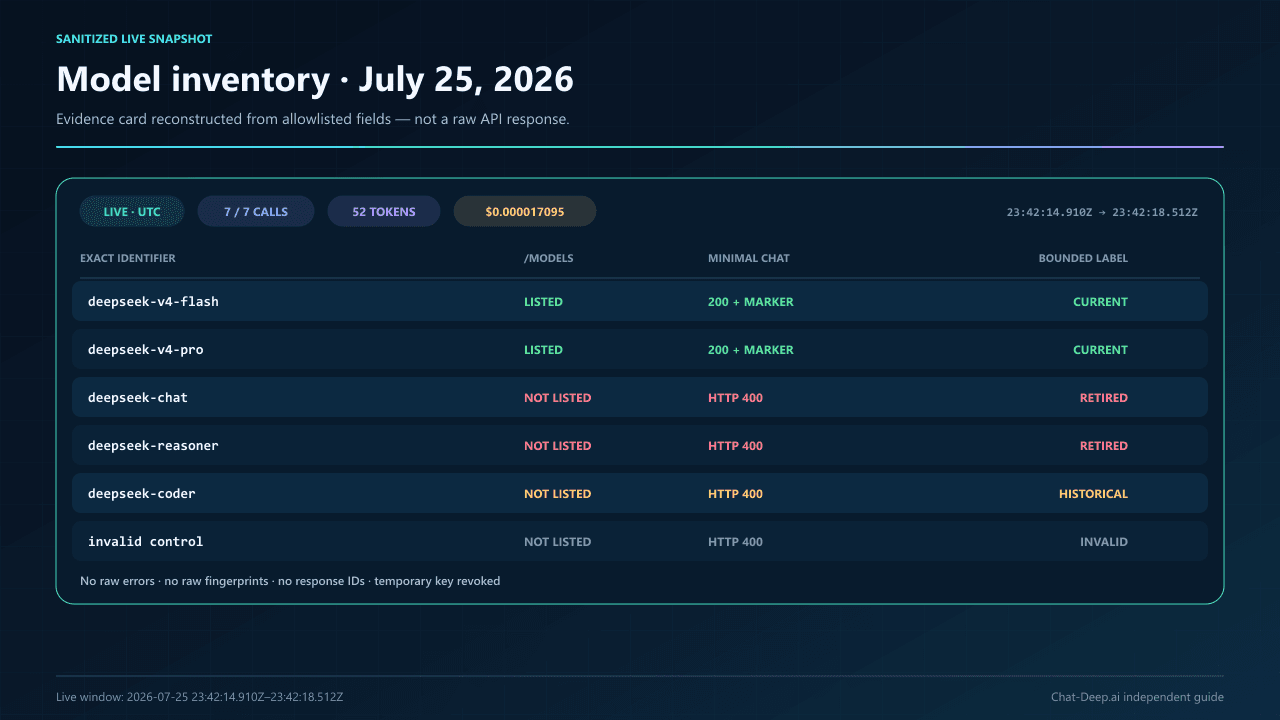1280x720 pixels.
Task: Click the Chat-Deep.ai independent guide text
Action: (x=1137, y=697)
